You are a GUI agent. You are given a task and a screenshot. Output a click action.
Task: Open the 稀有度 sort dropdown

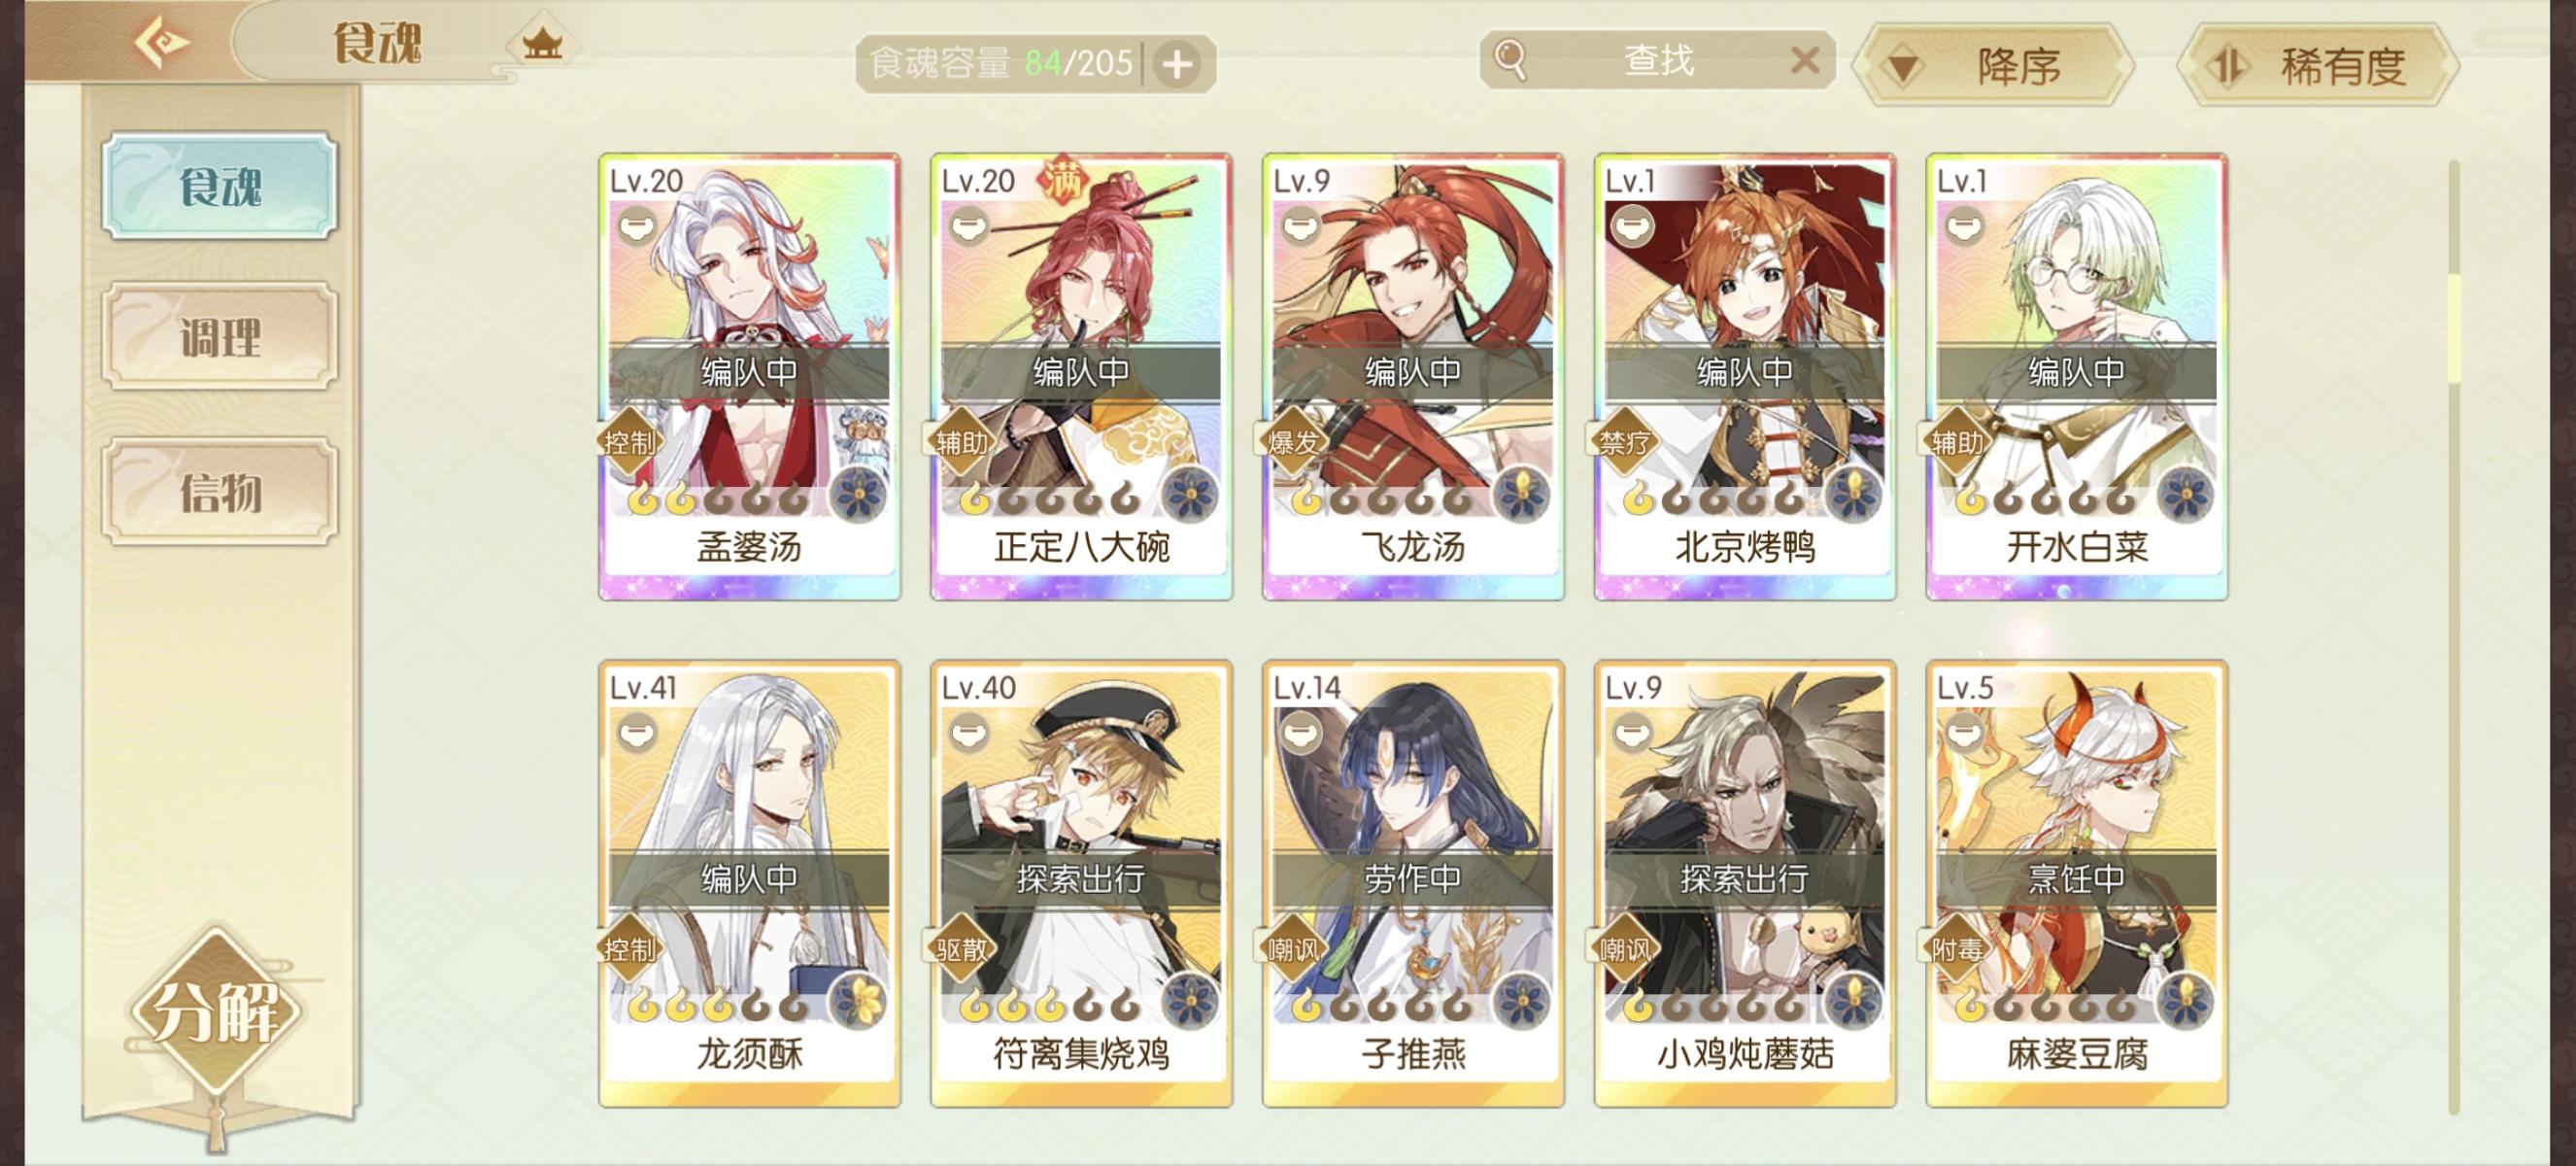[2317, 66]
